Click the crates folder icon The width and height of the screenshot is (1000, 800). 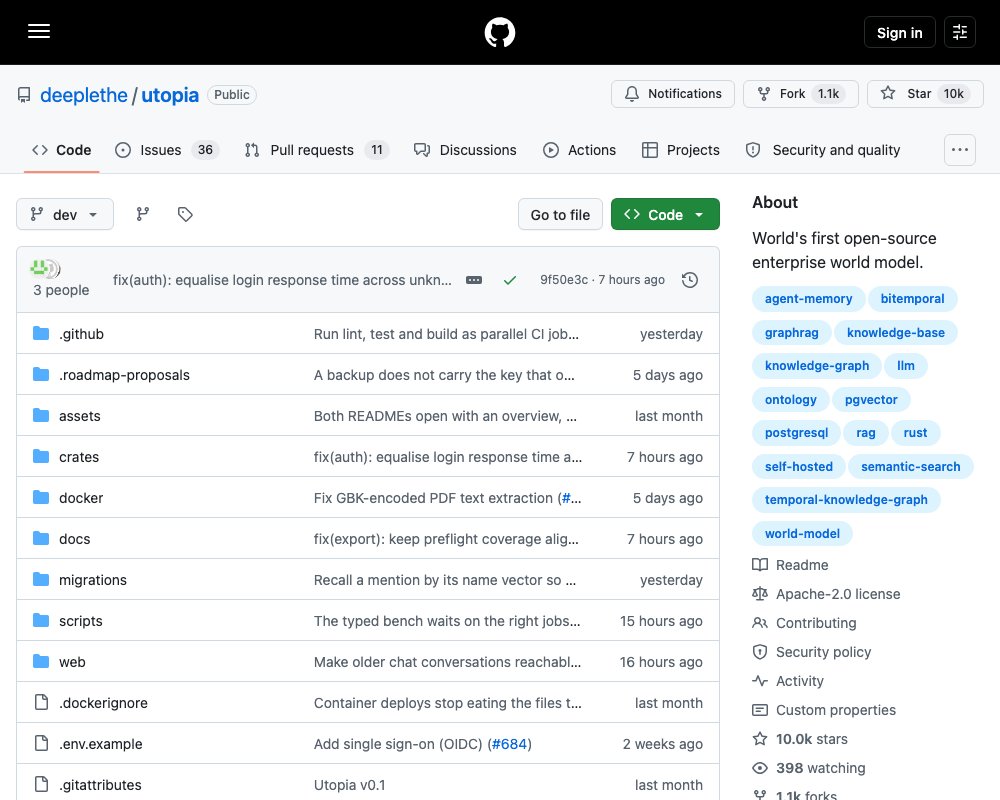41,456
